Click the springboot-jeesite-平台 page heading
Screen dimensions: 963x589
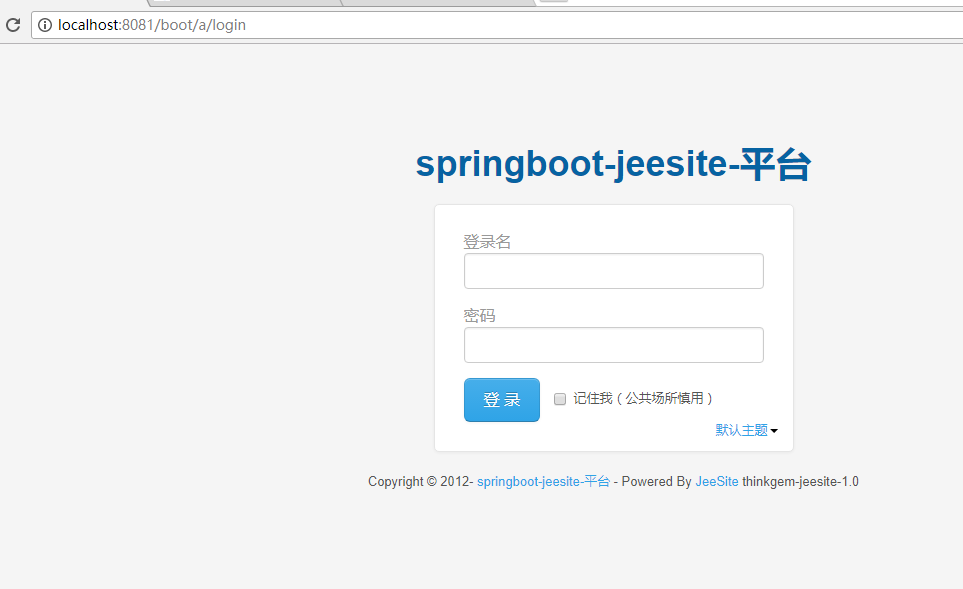614,164
